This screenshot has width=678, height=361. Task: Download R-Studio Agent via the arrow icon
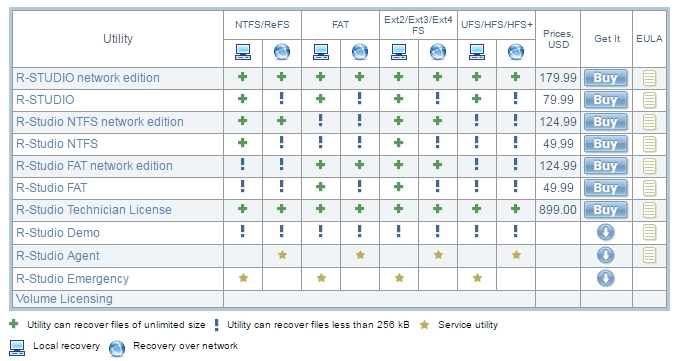point(605,255)
